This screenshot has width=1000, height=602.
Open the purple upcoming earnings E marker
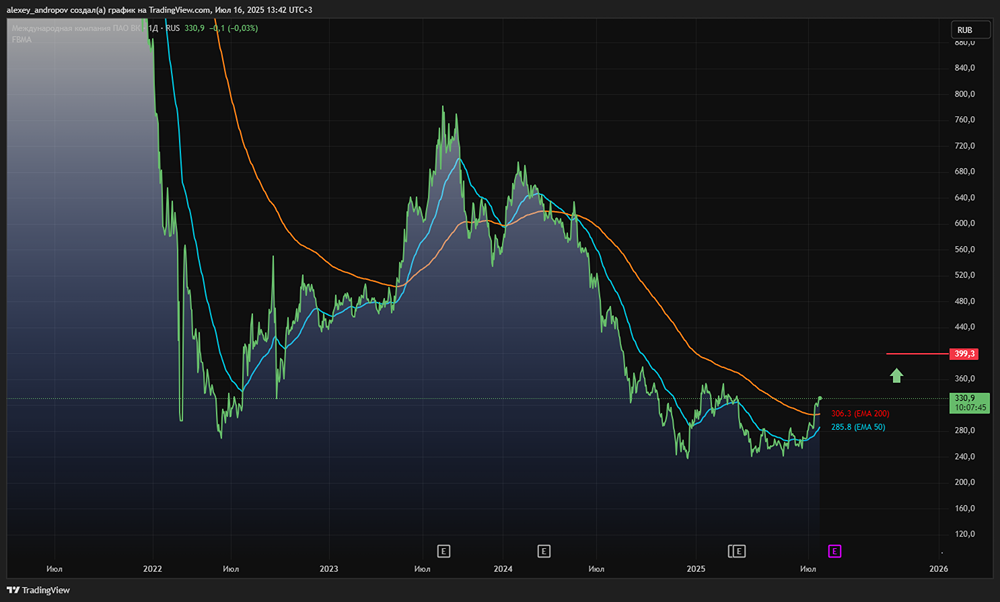tap(834, 551)
